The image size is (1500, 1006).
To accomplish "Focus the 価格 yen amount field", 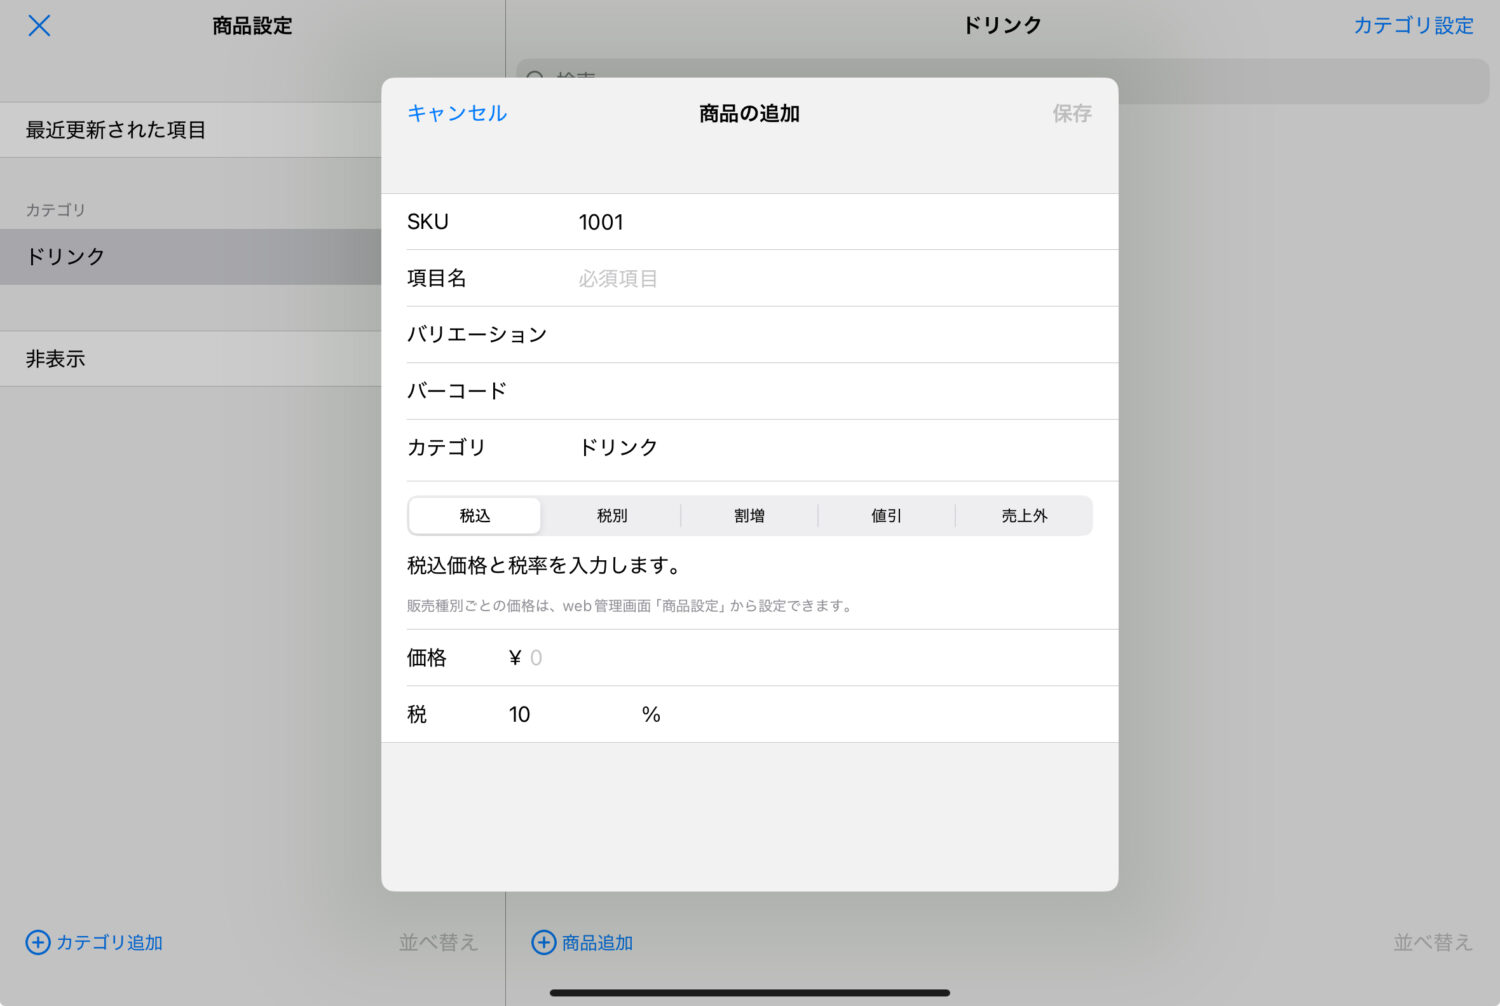I will [749, 658].
